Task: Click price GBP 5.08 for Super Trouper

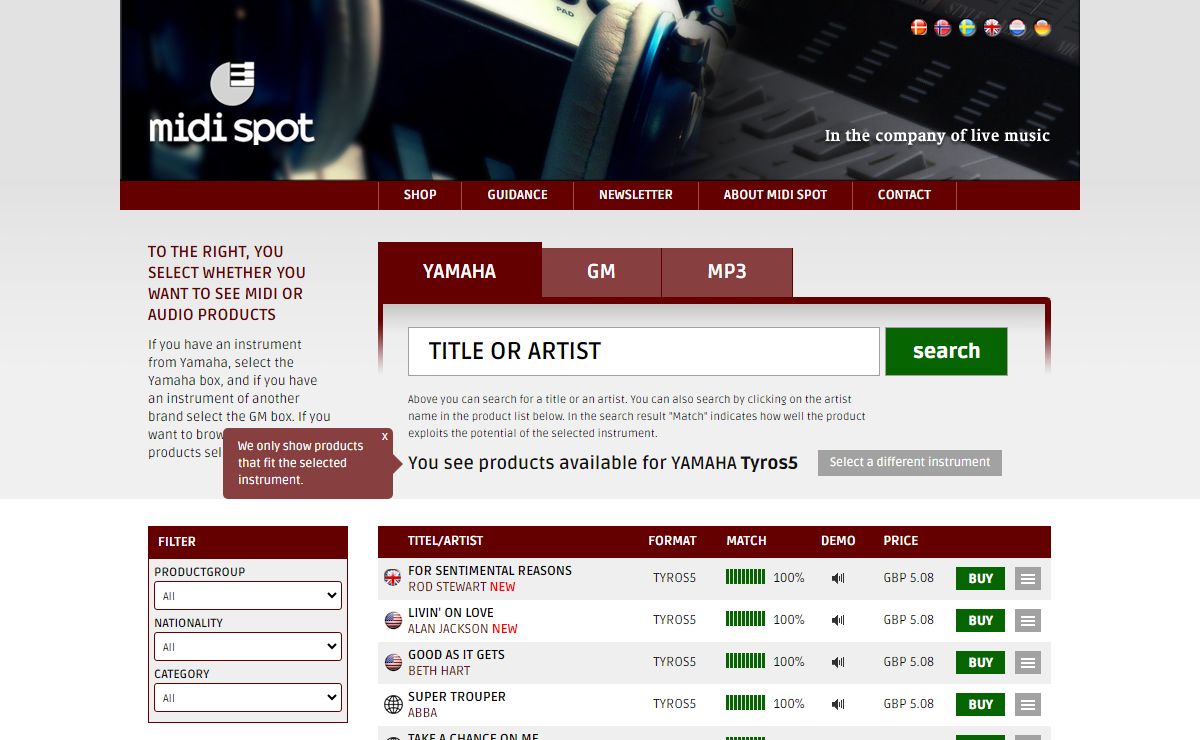Action: (x=908, y=704)
